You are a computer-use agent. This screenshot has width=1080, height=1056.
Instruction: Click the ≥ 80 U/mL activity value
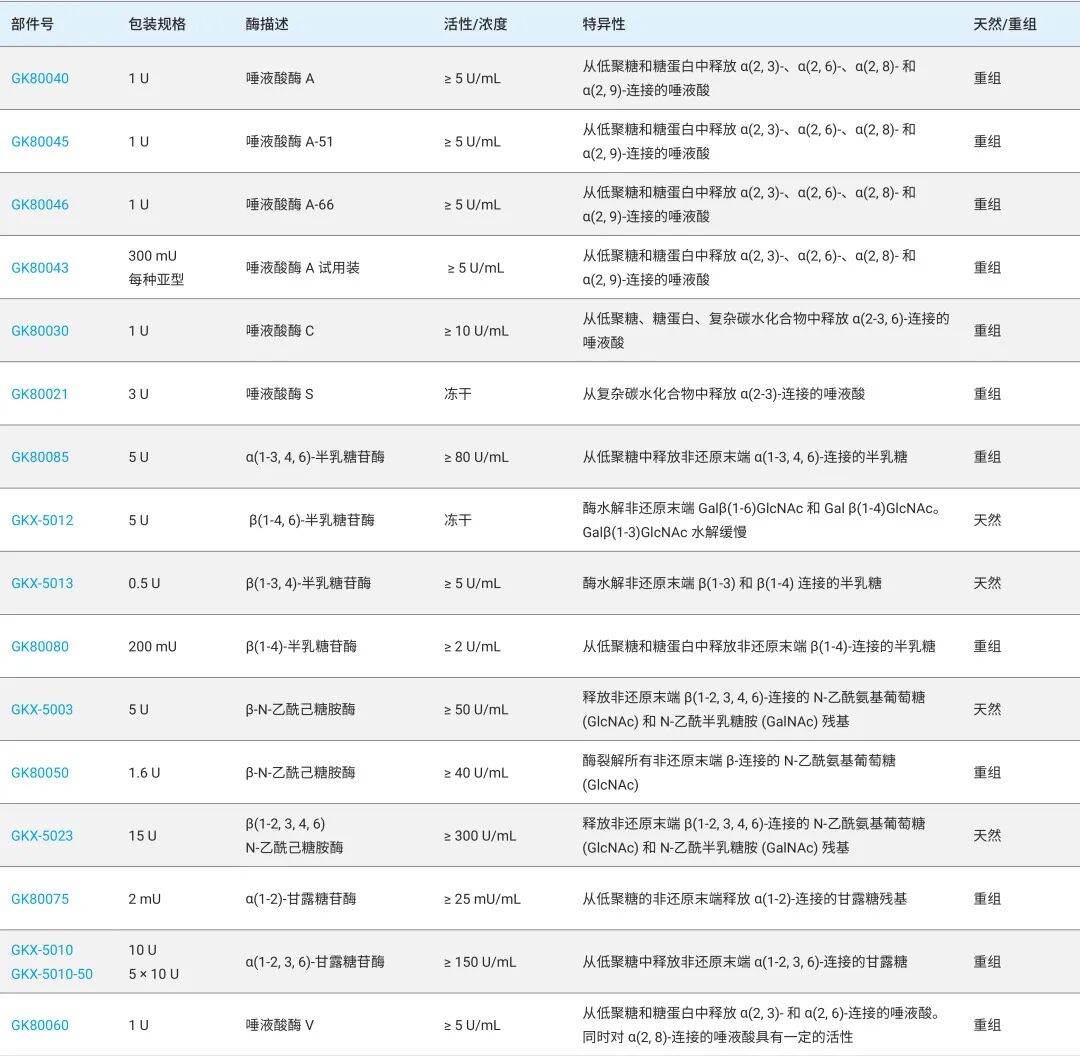click(477, 457)
